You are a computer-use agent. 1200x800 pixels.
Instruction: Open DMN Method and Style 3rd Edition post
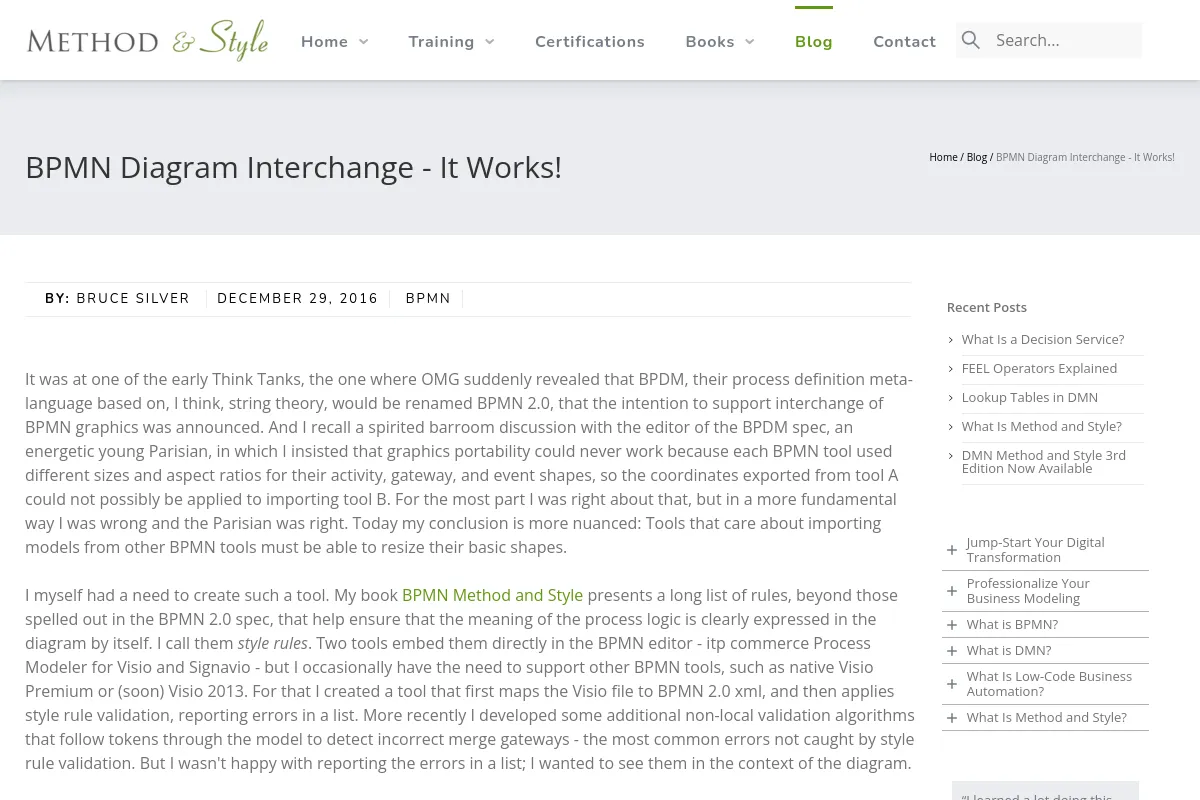tap(1044, 461)
